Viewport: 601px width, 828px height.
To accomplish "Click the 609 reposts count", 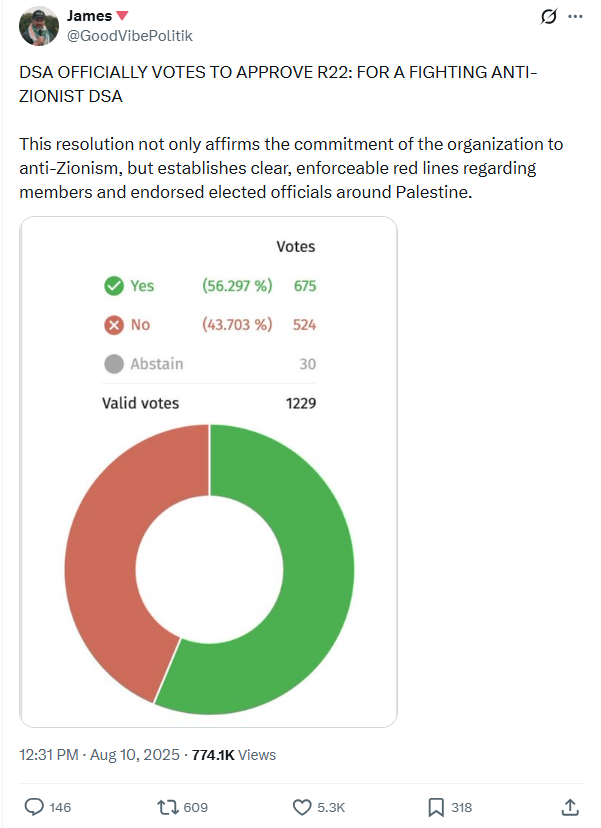I will (196, 807).
